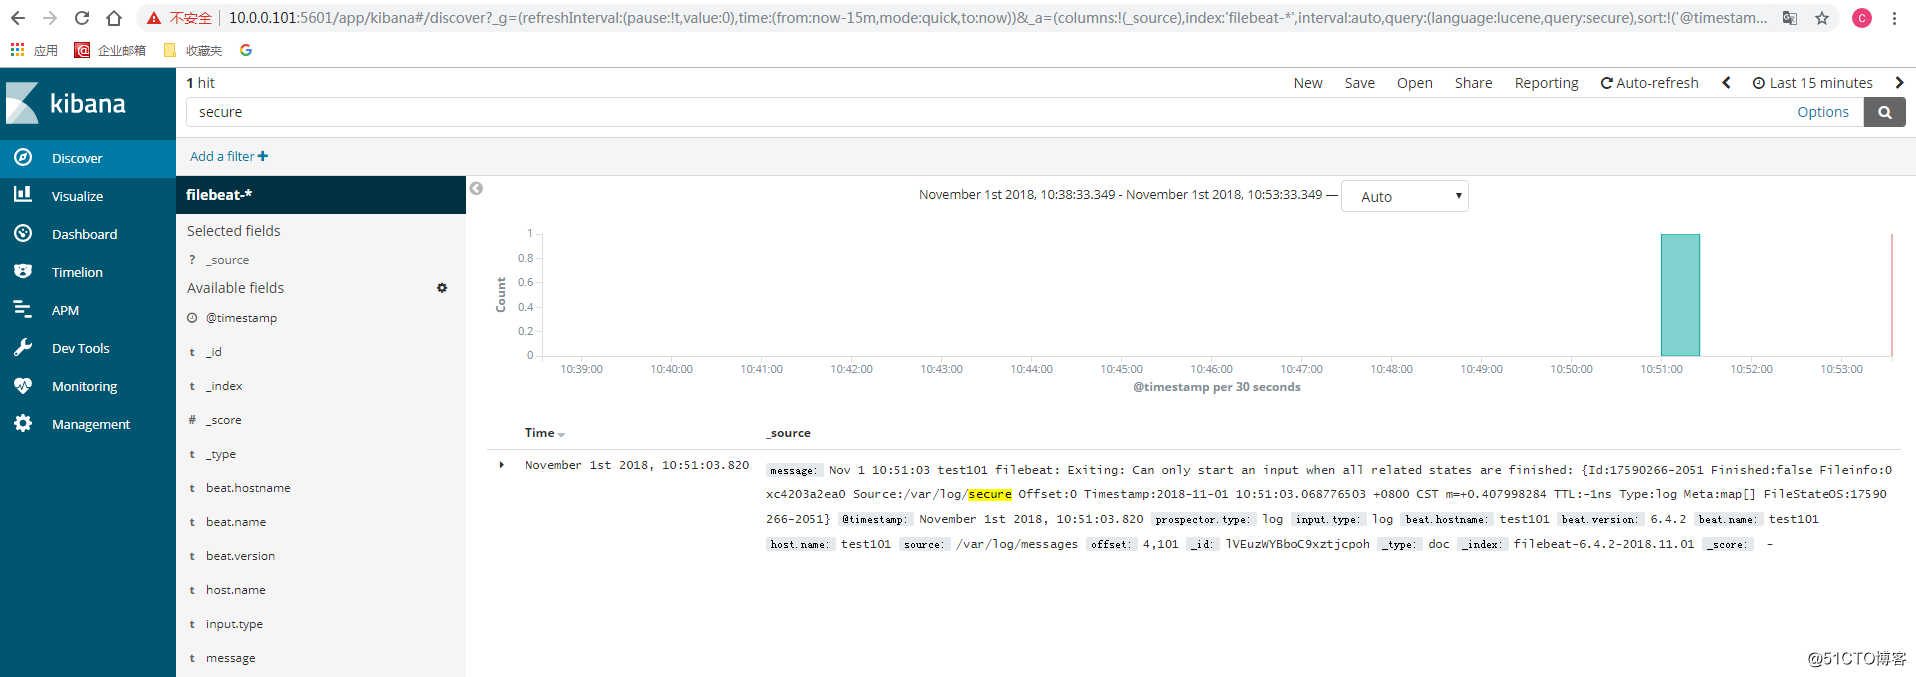Open the apps bookmarks shortcut
1916x677 pixels.
(x=34, y=50)
